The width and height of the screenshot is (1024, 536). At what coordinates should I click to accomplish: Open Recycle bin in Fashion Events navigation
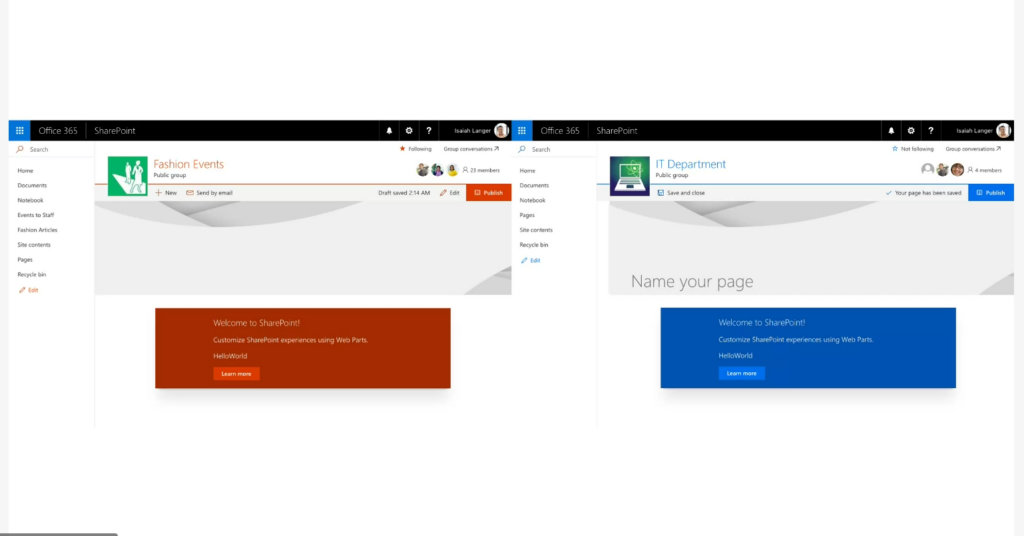31,275
